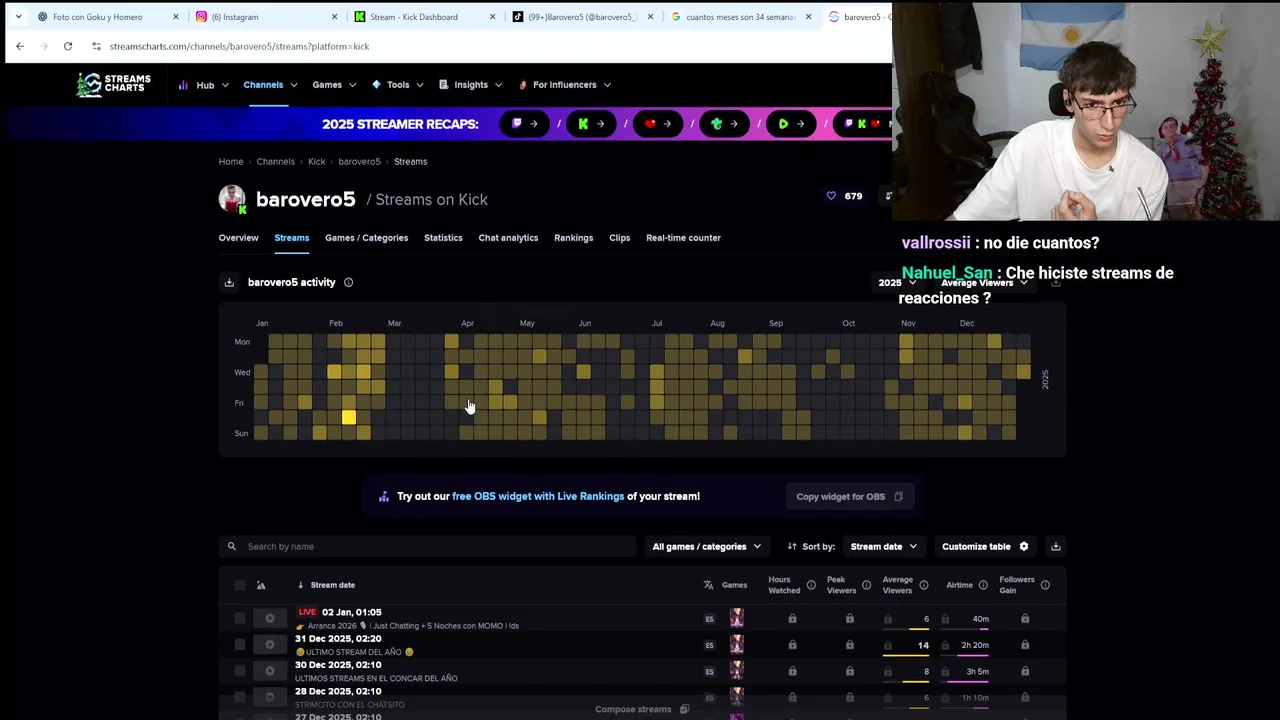Screen dimensions: 1280x720
Task: Switch to the Foto con Goku y Homero tab
Action: tap(98, 17)
